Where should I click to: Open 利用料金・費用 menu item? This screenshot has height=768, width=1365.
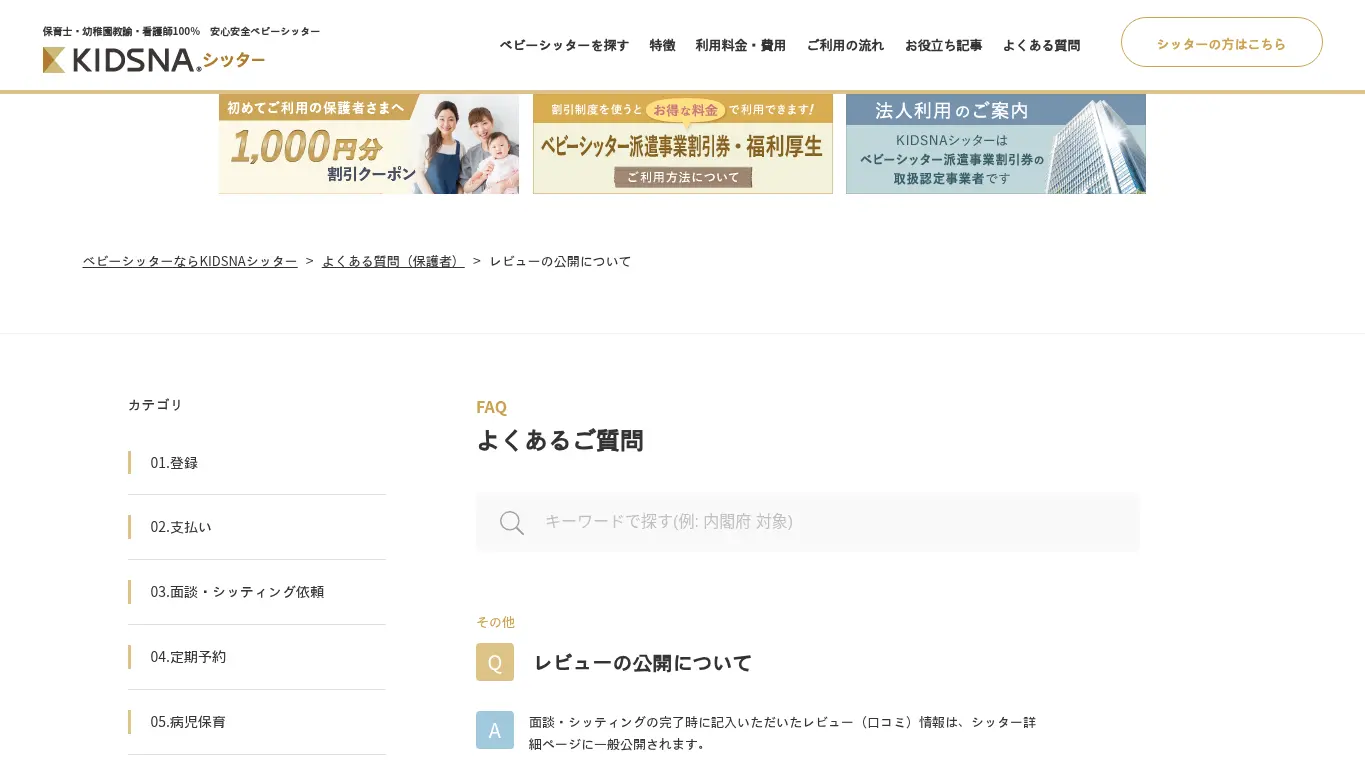click(x=741, y=45)
